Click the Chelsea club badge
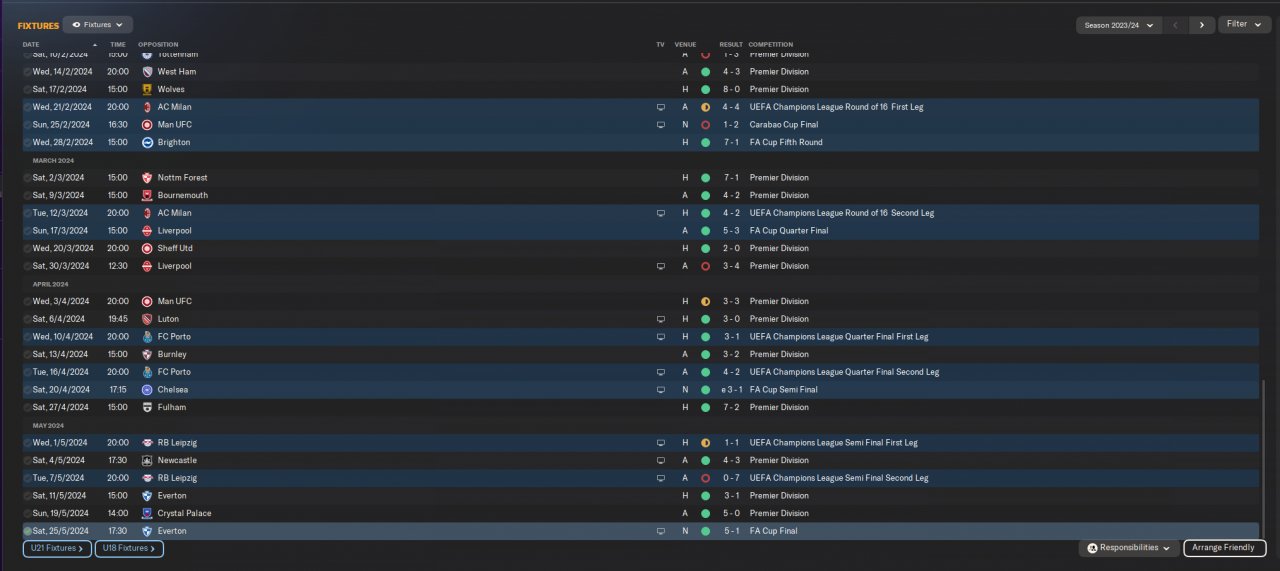This screenshot has height=571, width=1280. tap(147, 390)
